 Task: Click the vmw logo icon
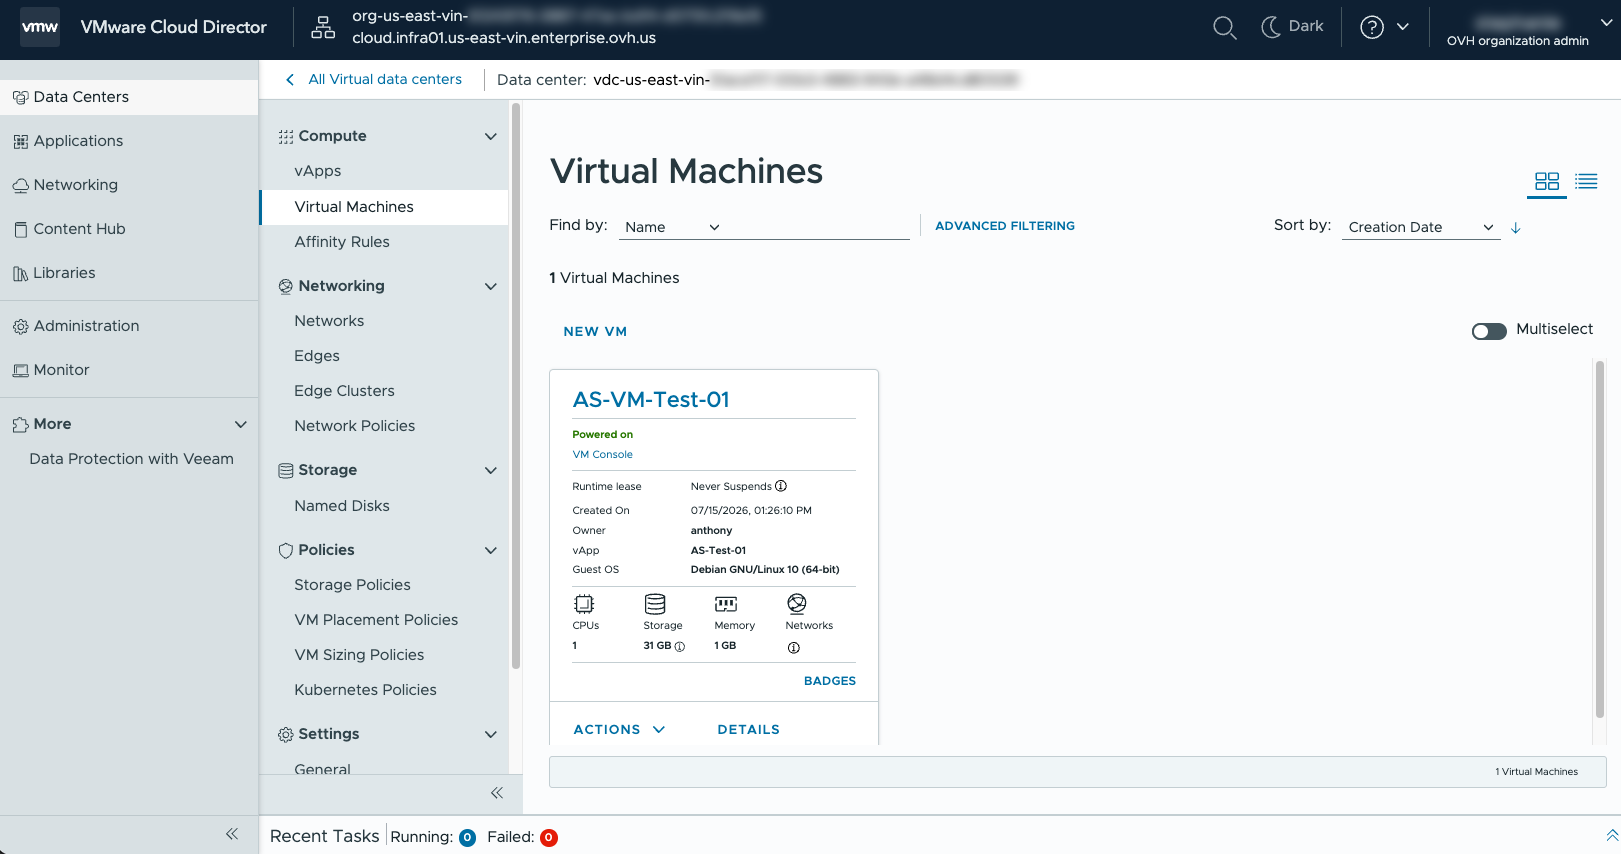40,27
